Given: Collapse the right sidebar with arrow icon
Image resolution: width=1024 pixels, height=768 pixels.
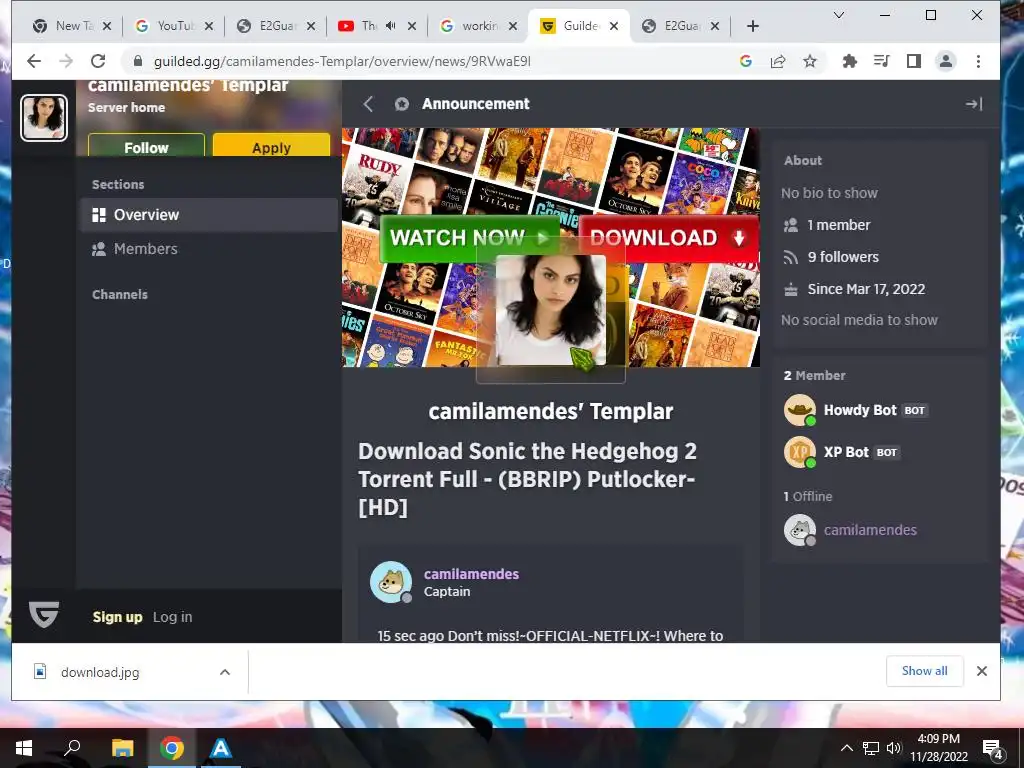Looking at the screenshot, I should tap(974, 104).
